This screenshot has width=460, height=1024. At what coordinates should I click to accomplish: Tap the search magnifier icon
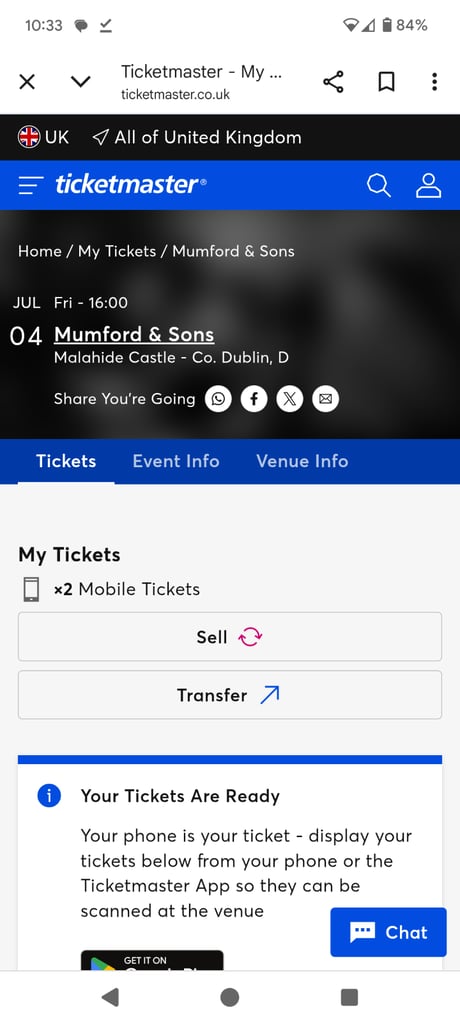click(x=378, y=185)
